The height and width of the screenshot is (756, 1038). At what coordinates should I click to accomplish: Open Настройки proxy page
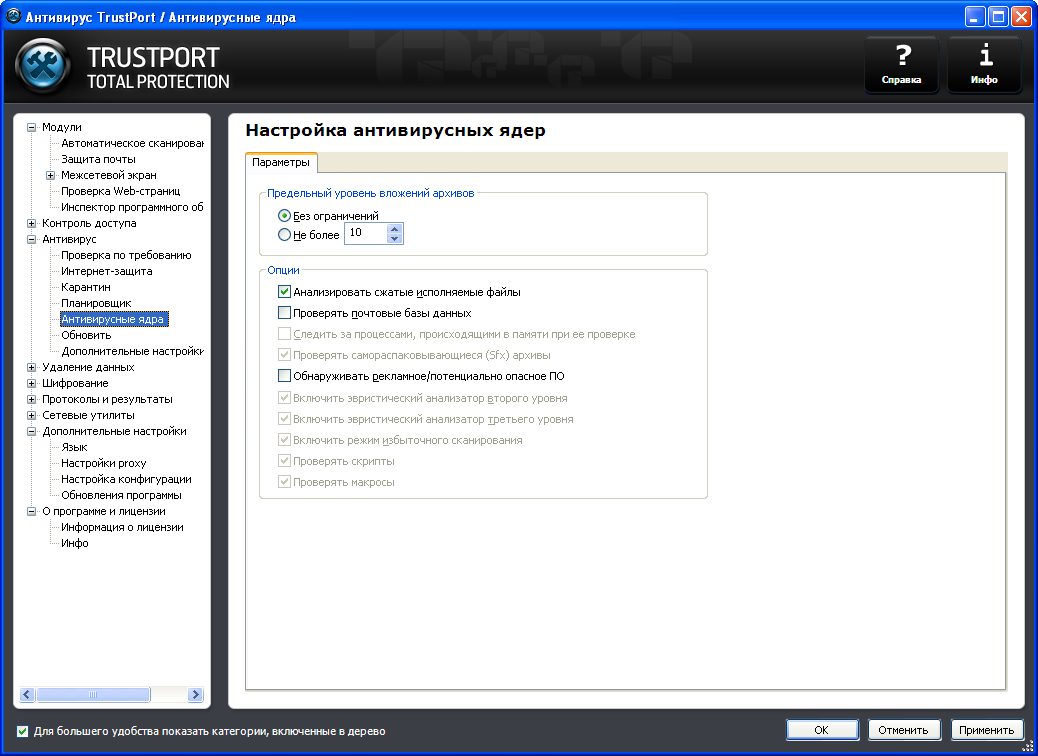(103, 463)
